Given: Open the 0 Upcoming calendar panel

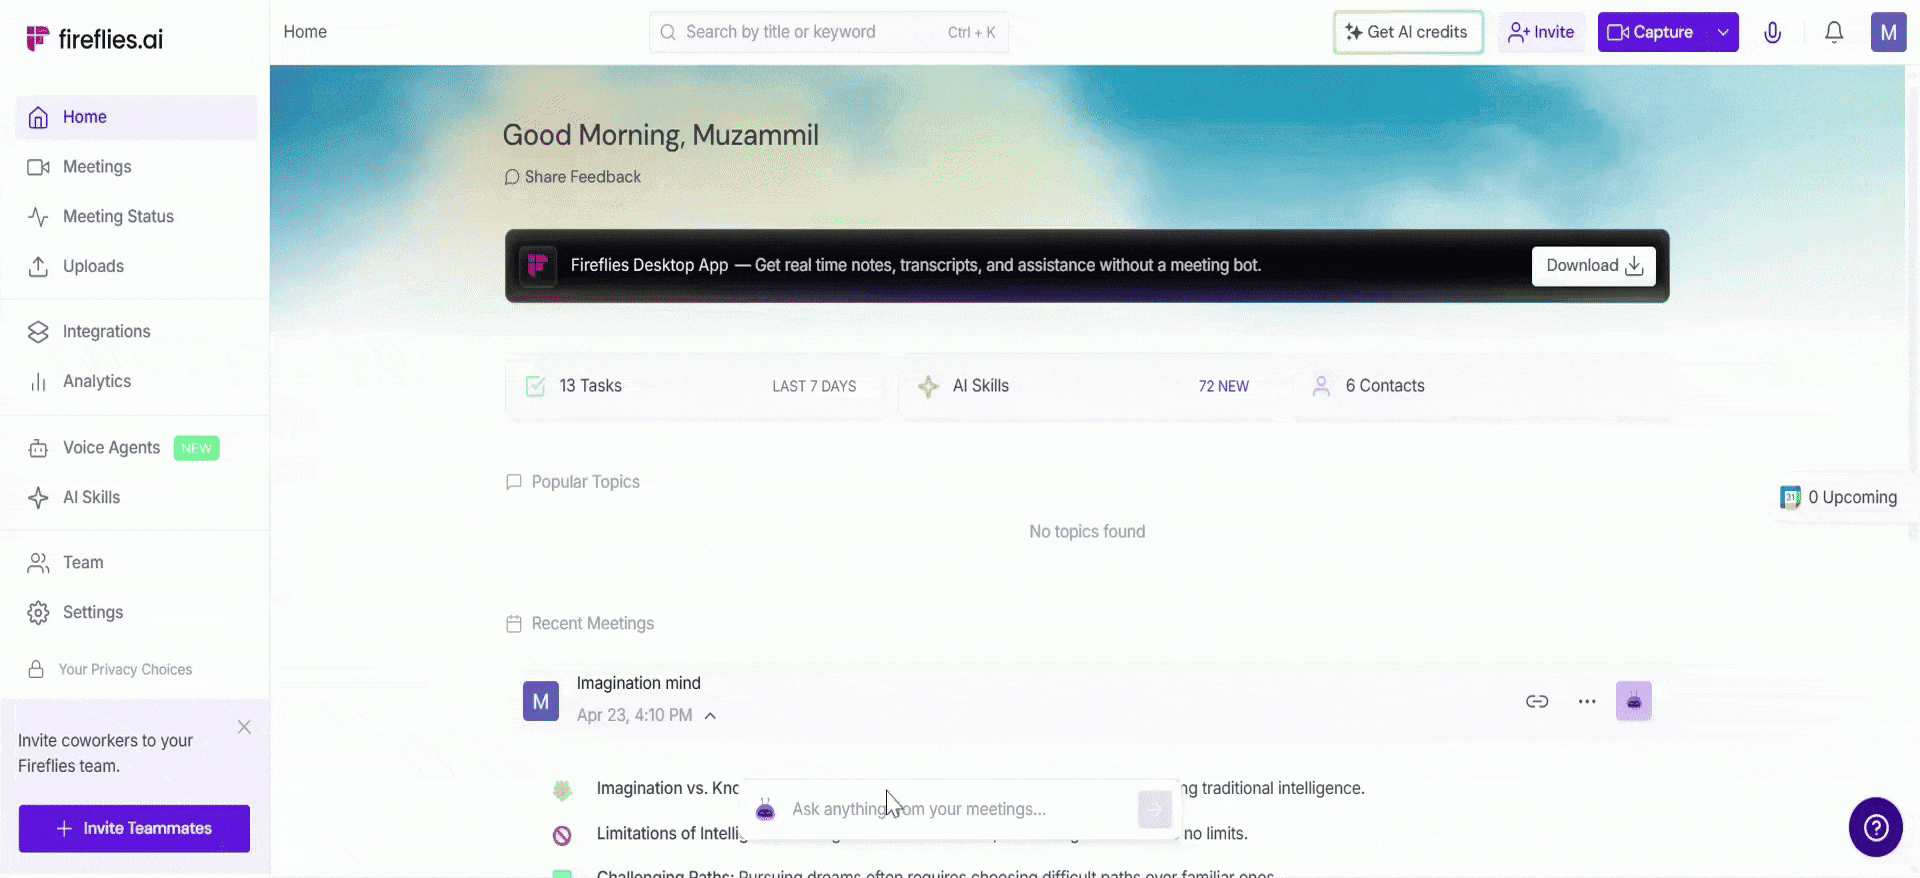Looking at the screenshot, I should coord(1840,497).
